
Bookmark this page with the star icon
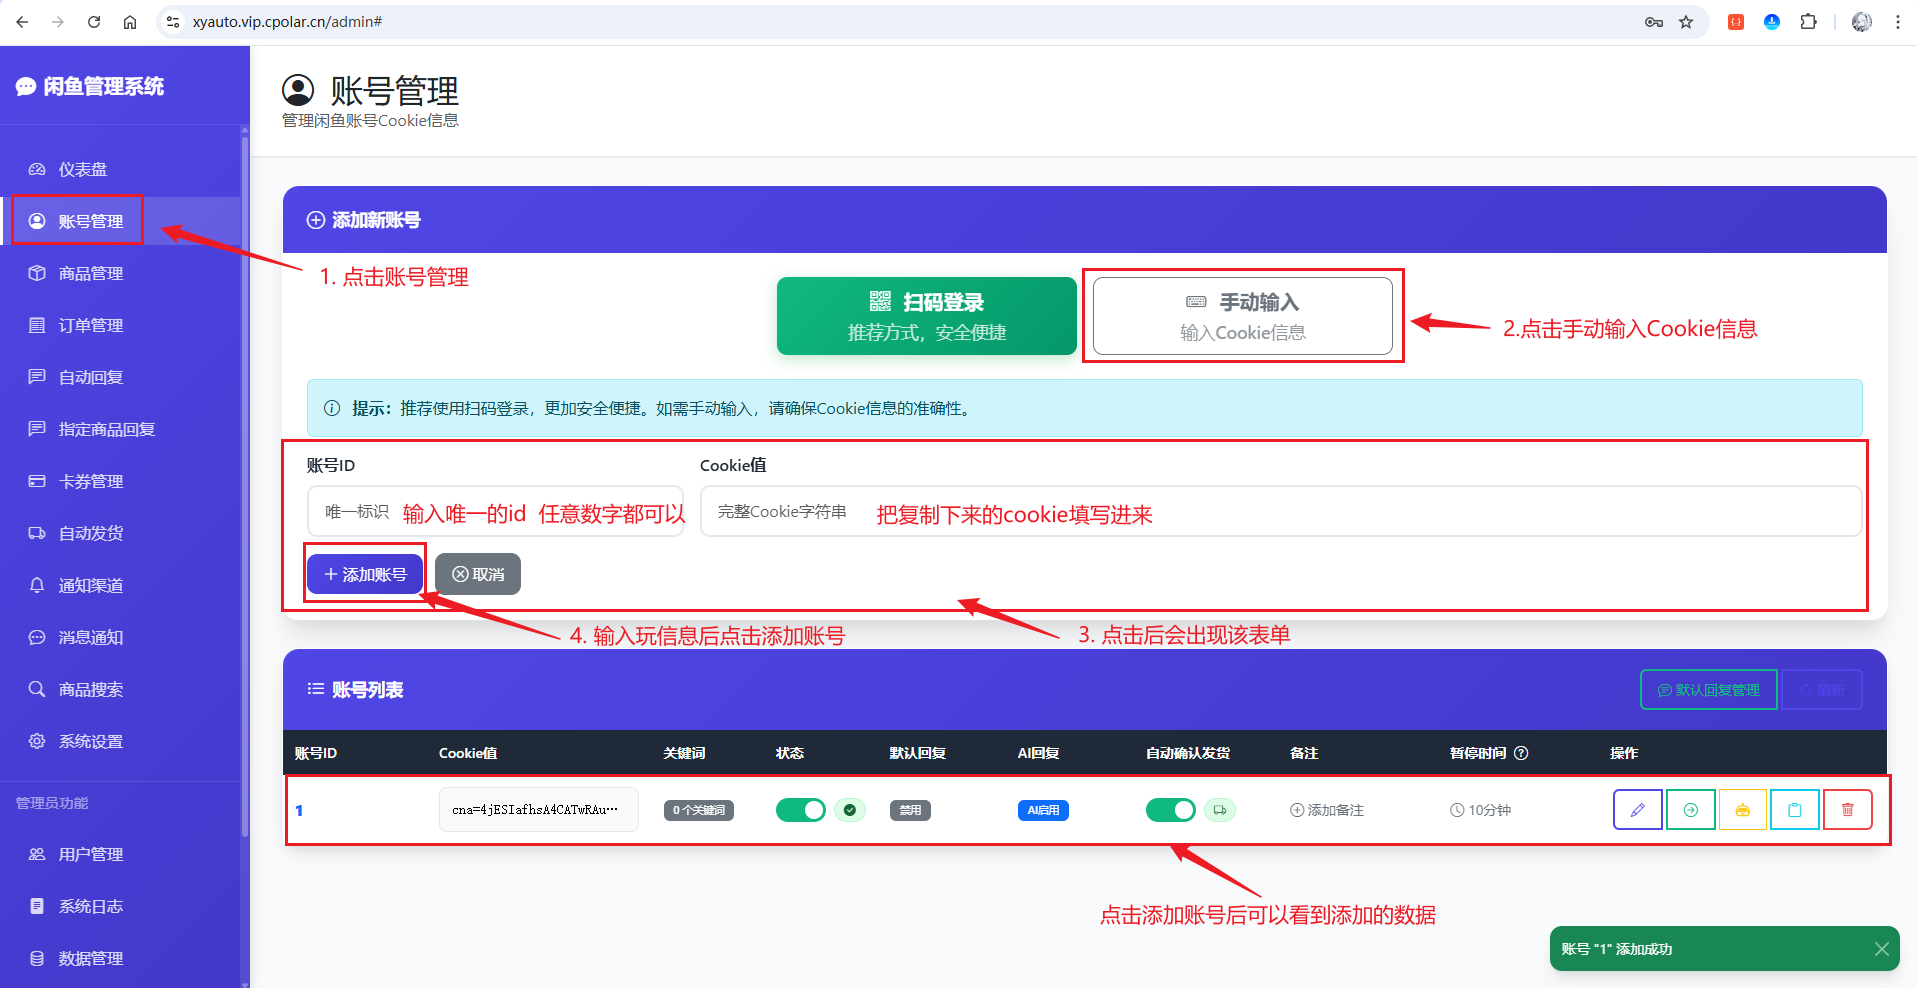click(x=1686, y=22)
